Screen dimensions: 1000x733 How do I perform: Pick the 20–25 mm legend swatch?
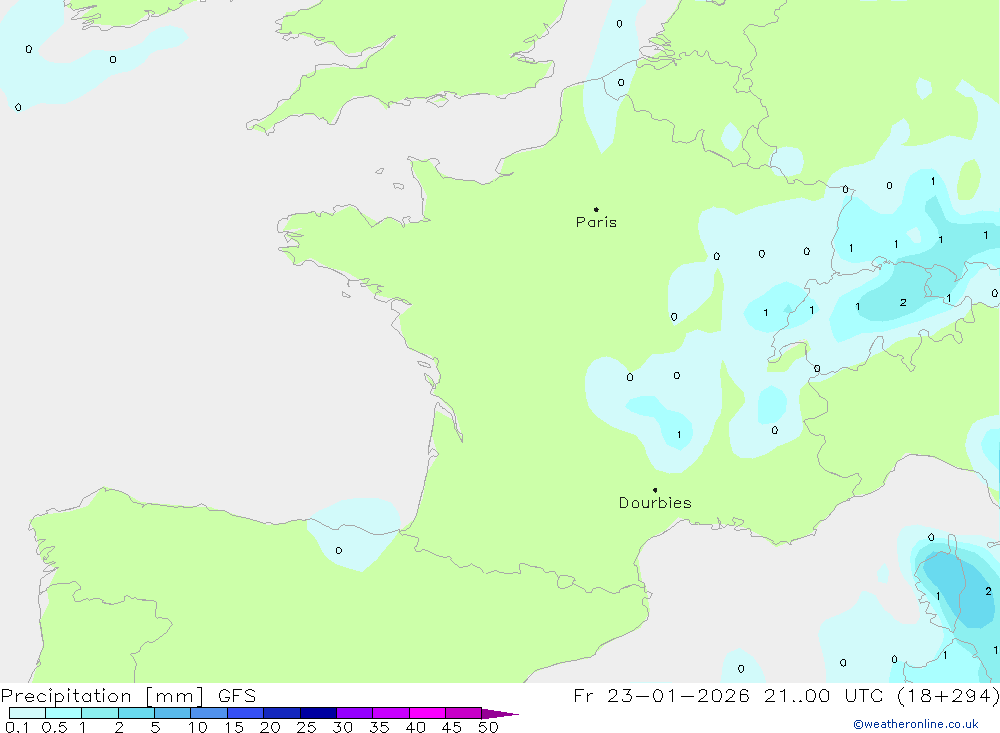coord(282,713)
